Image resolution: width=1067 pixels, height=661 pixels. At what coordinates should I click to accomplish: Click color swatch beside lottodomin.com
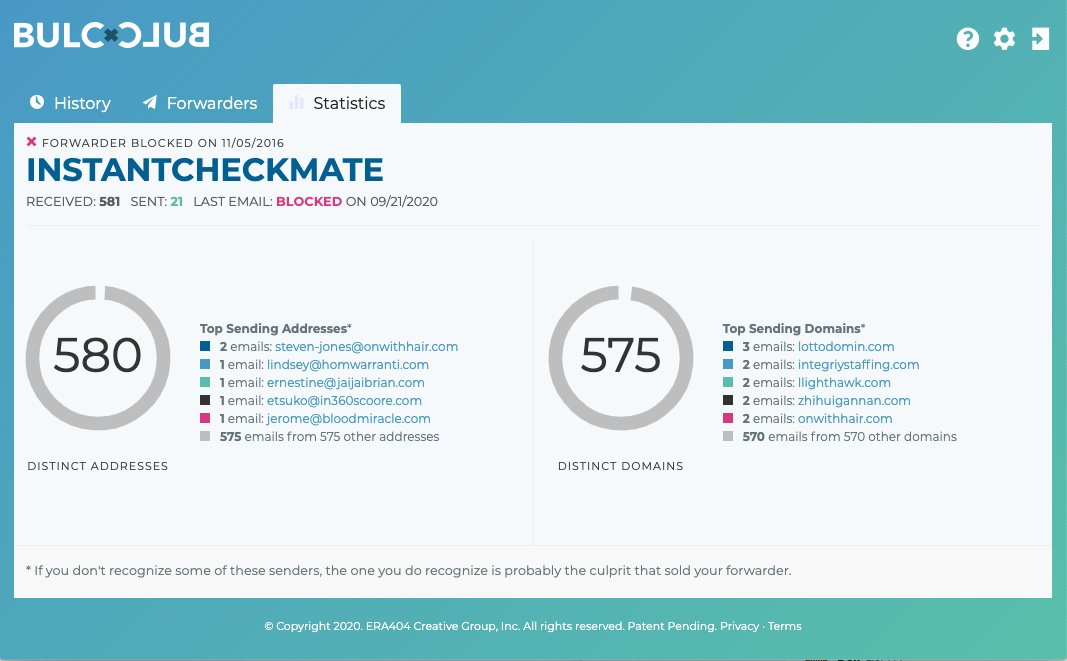click(728, 346)
